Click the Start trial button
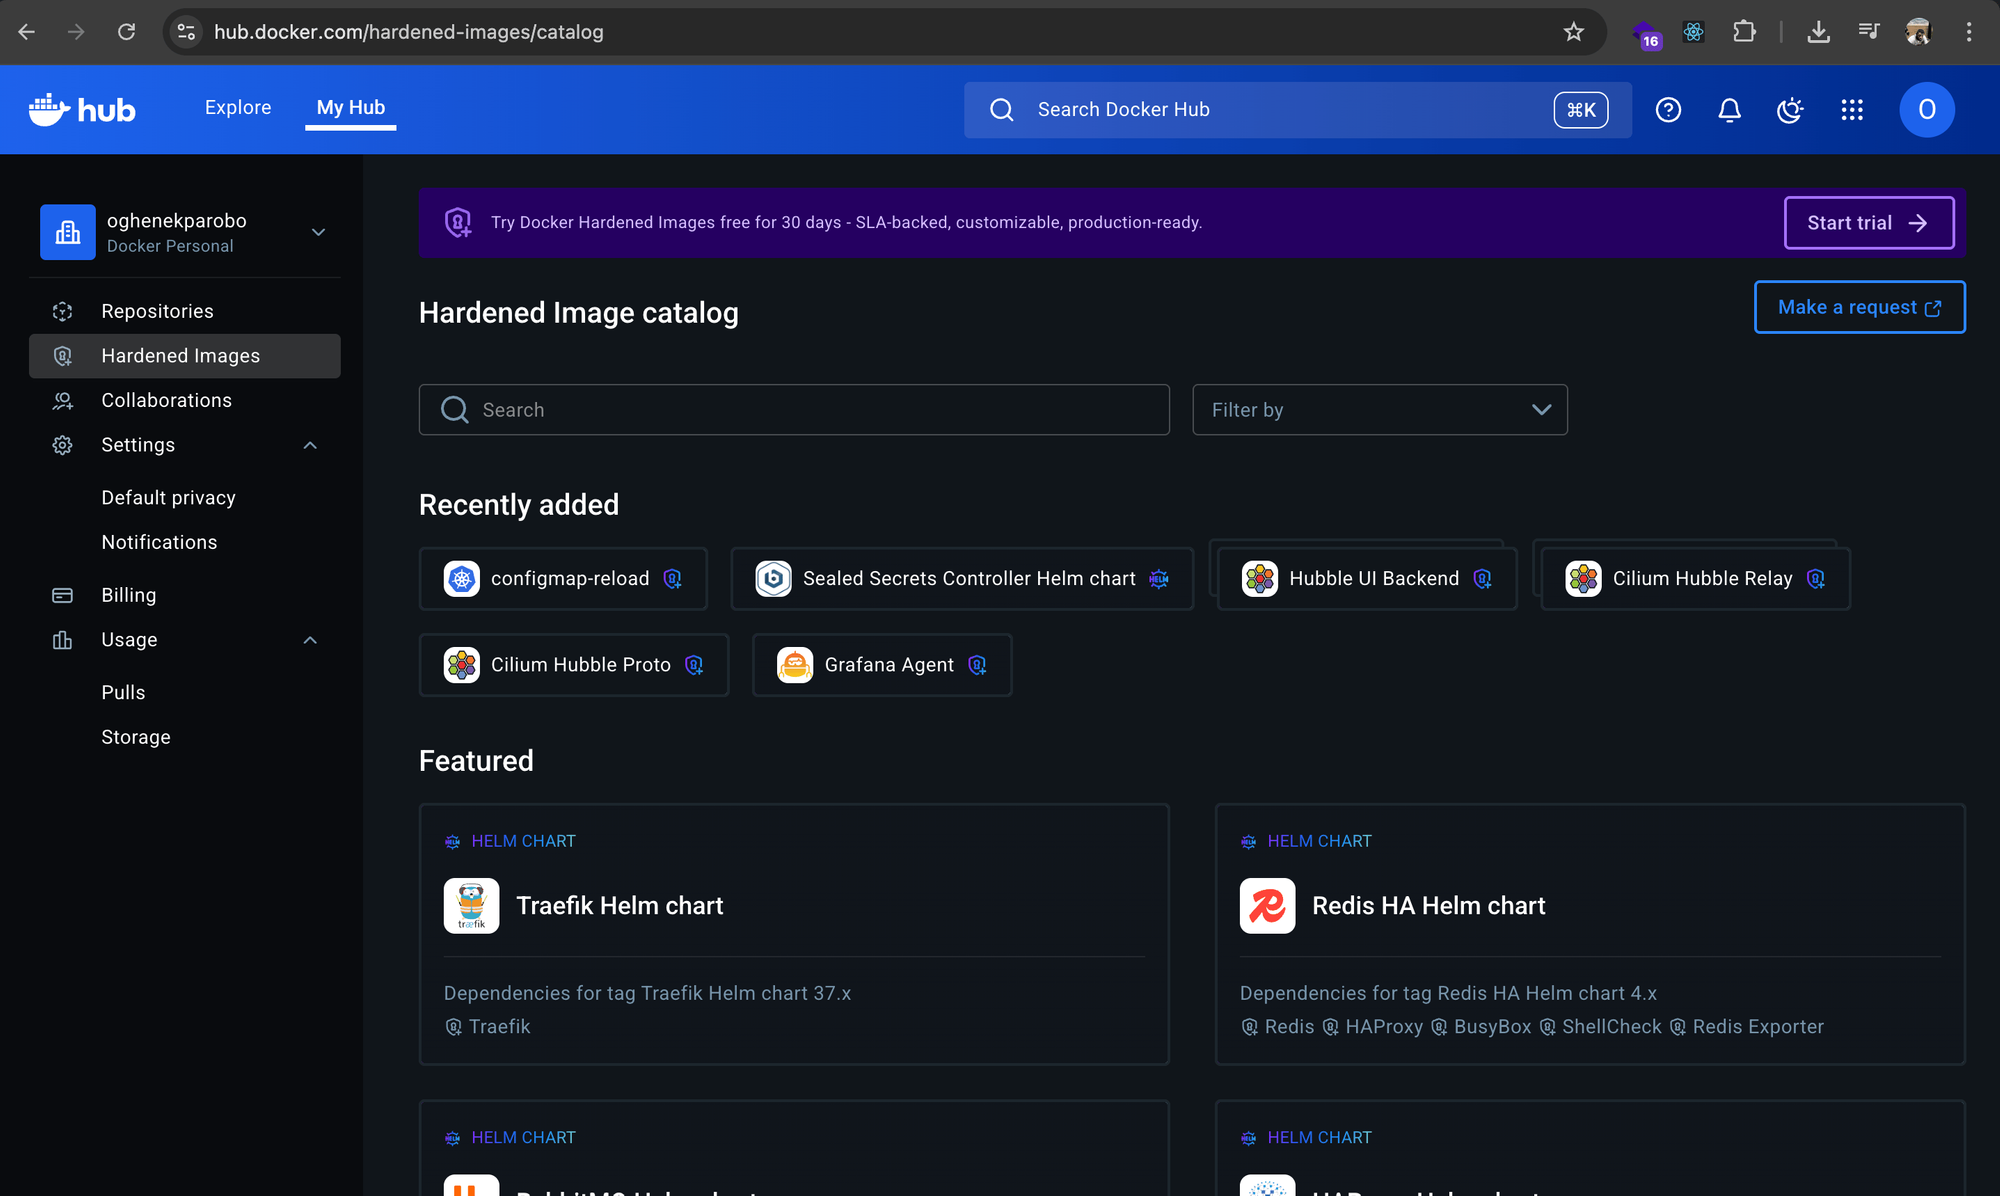This screenshot has width=2000, height=1196. point(1868,223)
